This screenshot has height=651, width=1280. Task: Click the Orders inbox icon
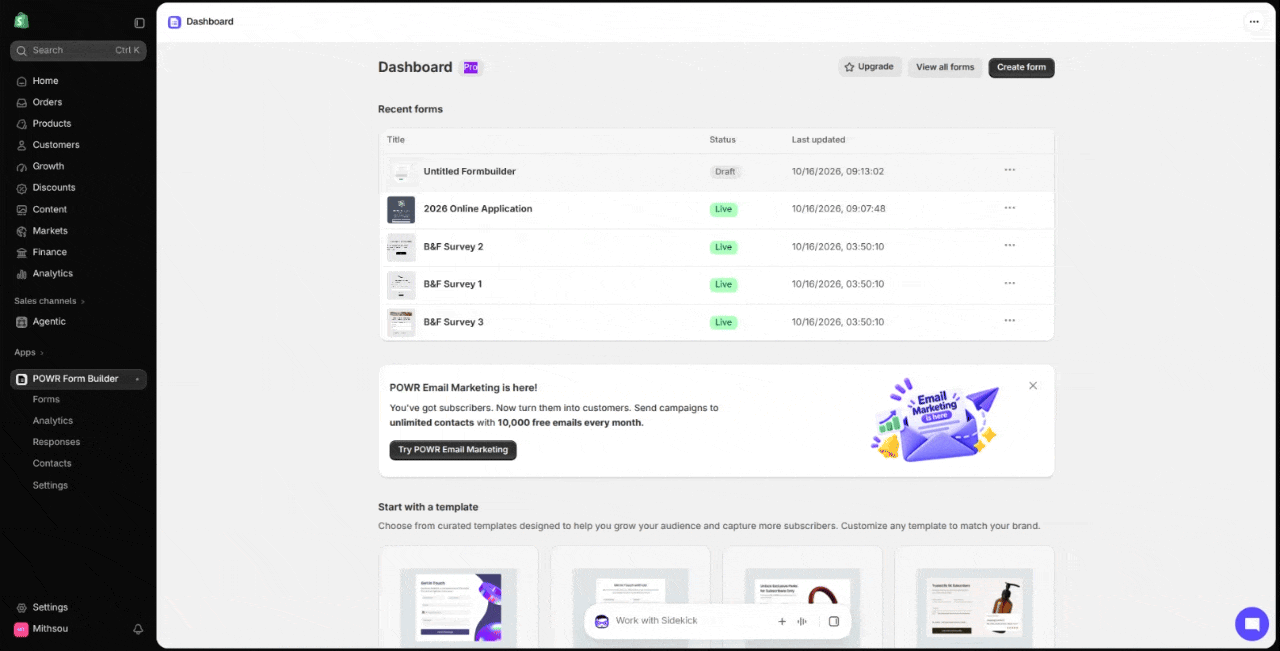(x=22, y=102)
